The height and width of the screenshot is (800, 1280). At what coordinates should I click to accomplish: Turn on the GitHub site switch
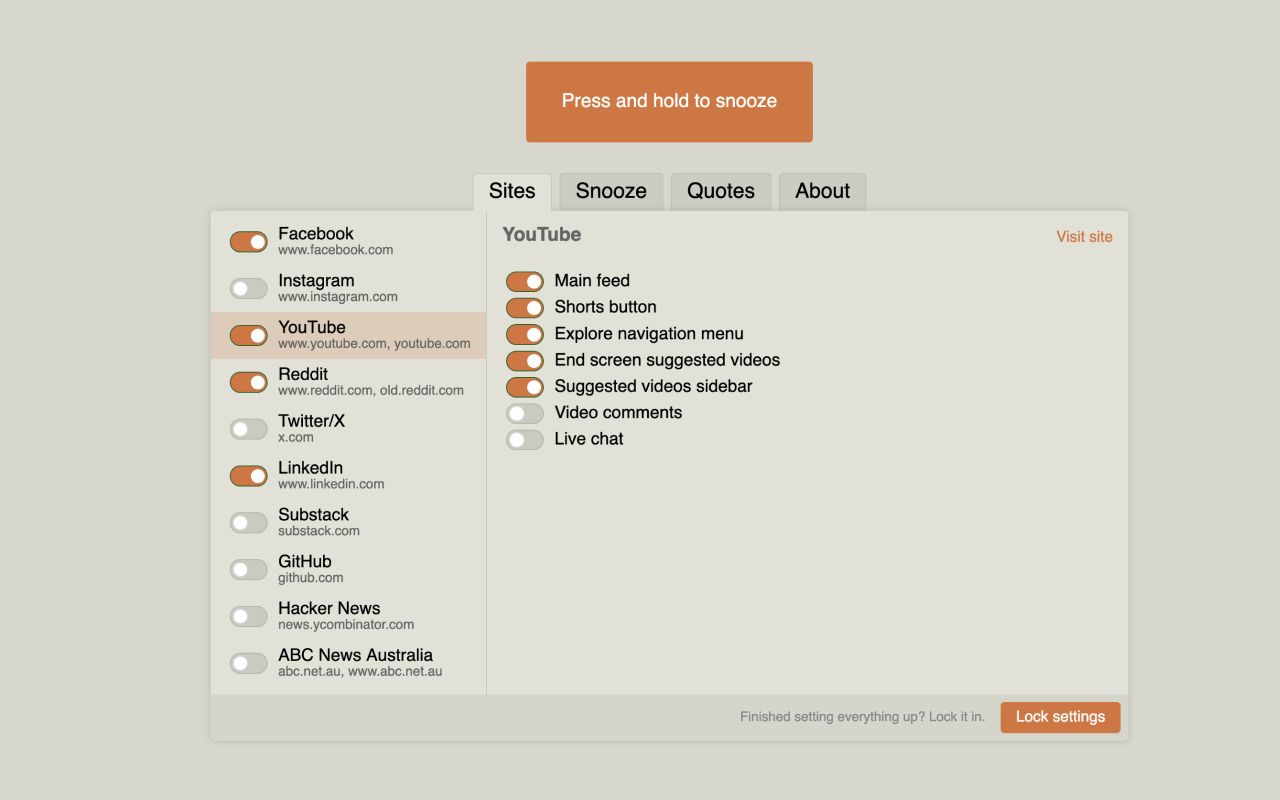pyautogui.click(x=249, y=570)
